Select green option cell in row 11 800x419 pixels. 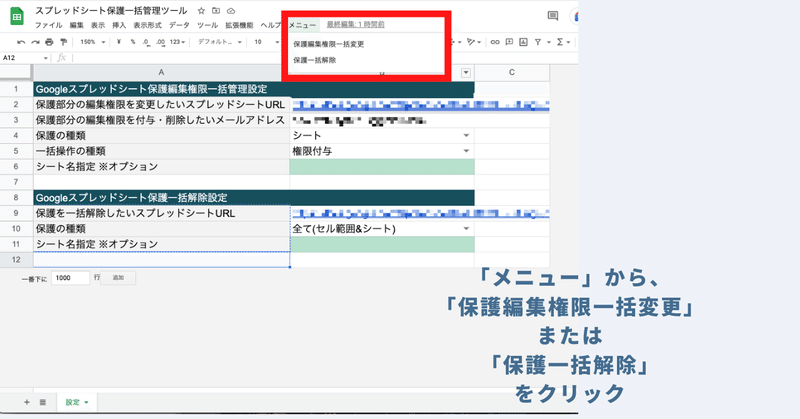(x=382, y=244)
